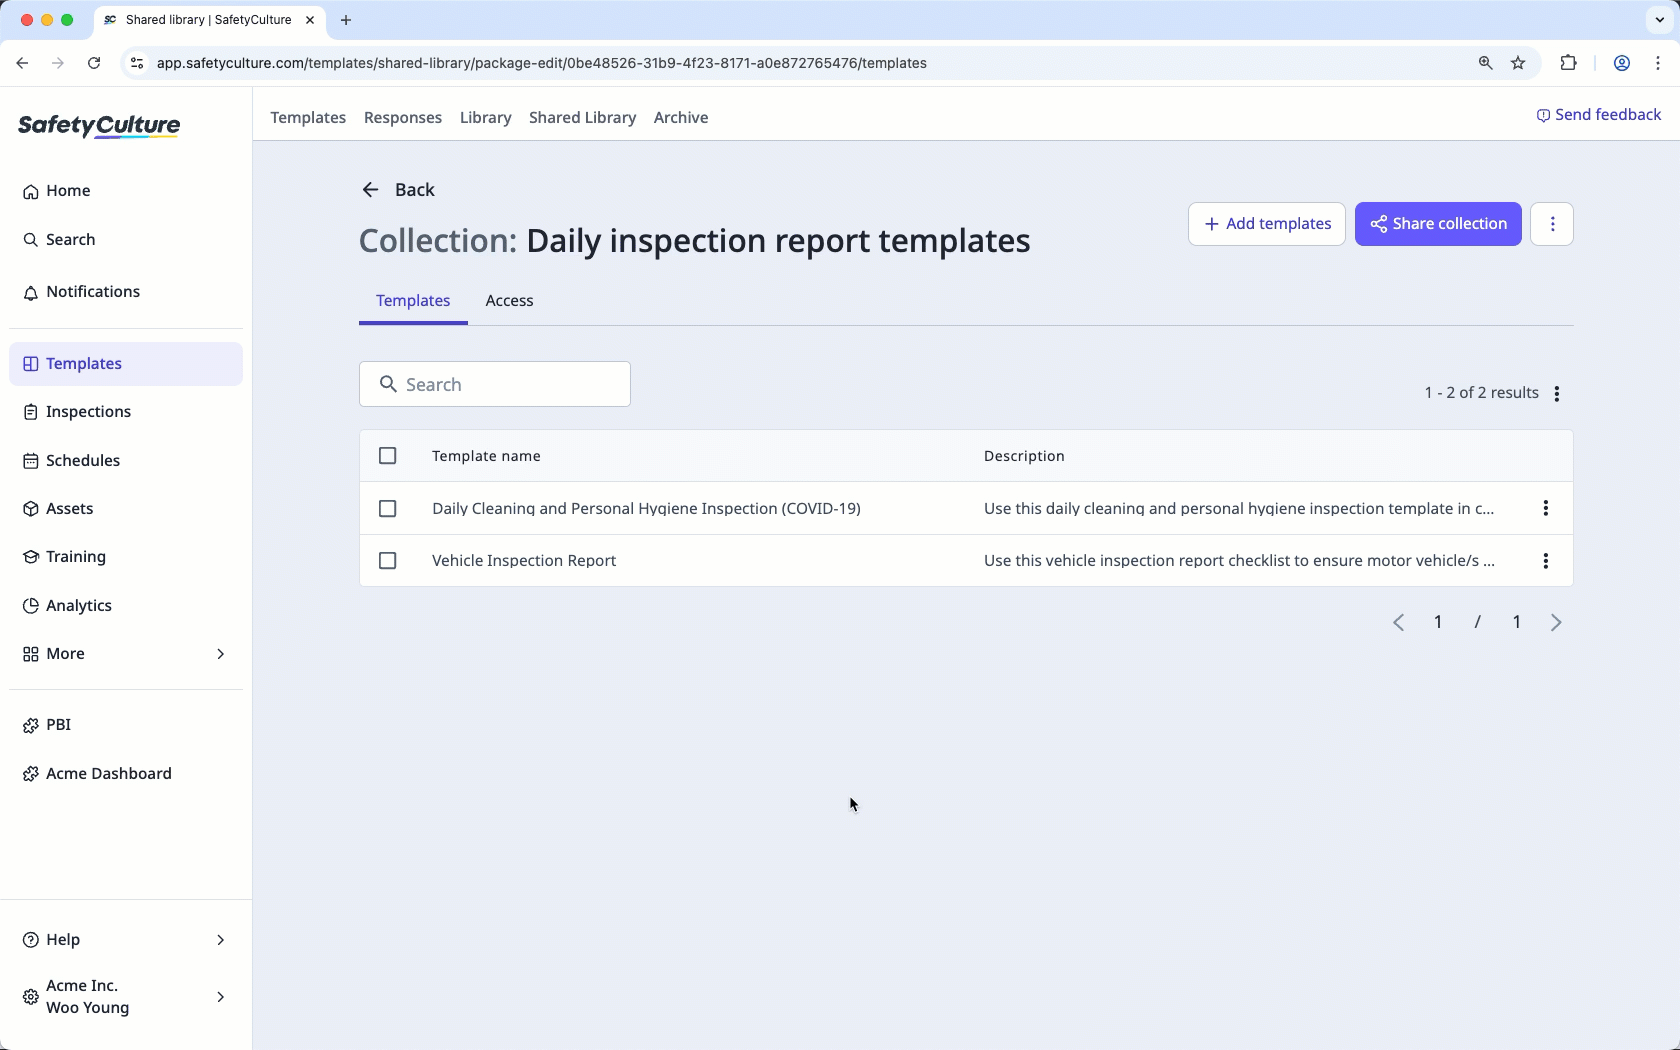The image size is (1680, 1050).
Task: Click the template Search field
Action: pos(495,385)
